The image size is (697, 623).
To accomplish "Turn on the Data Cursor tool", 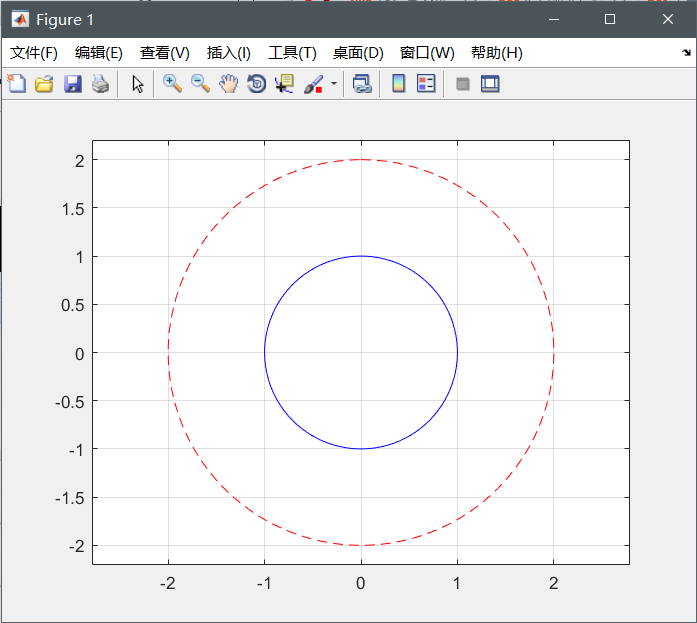I will point(284,84).
